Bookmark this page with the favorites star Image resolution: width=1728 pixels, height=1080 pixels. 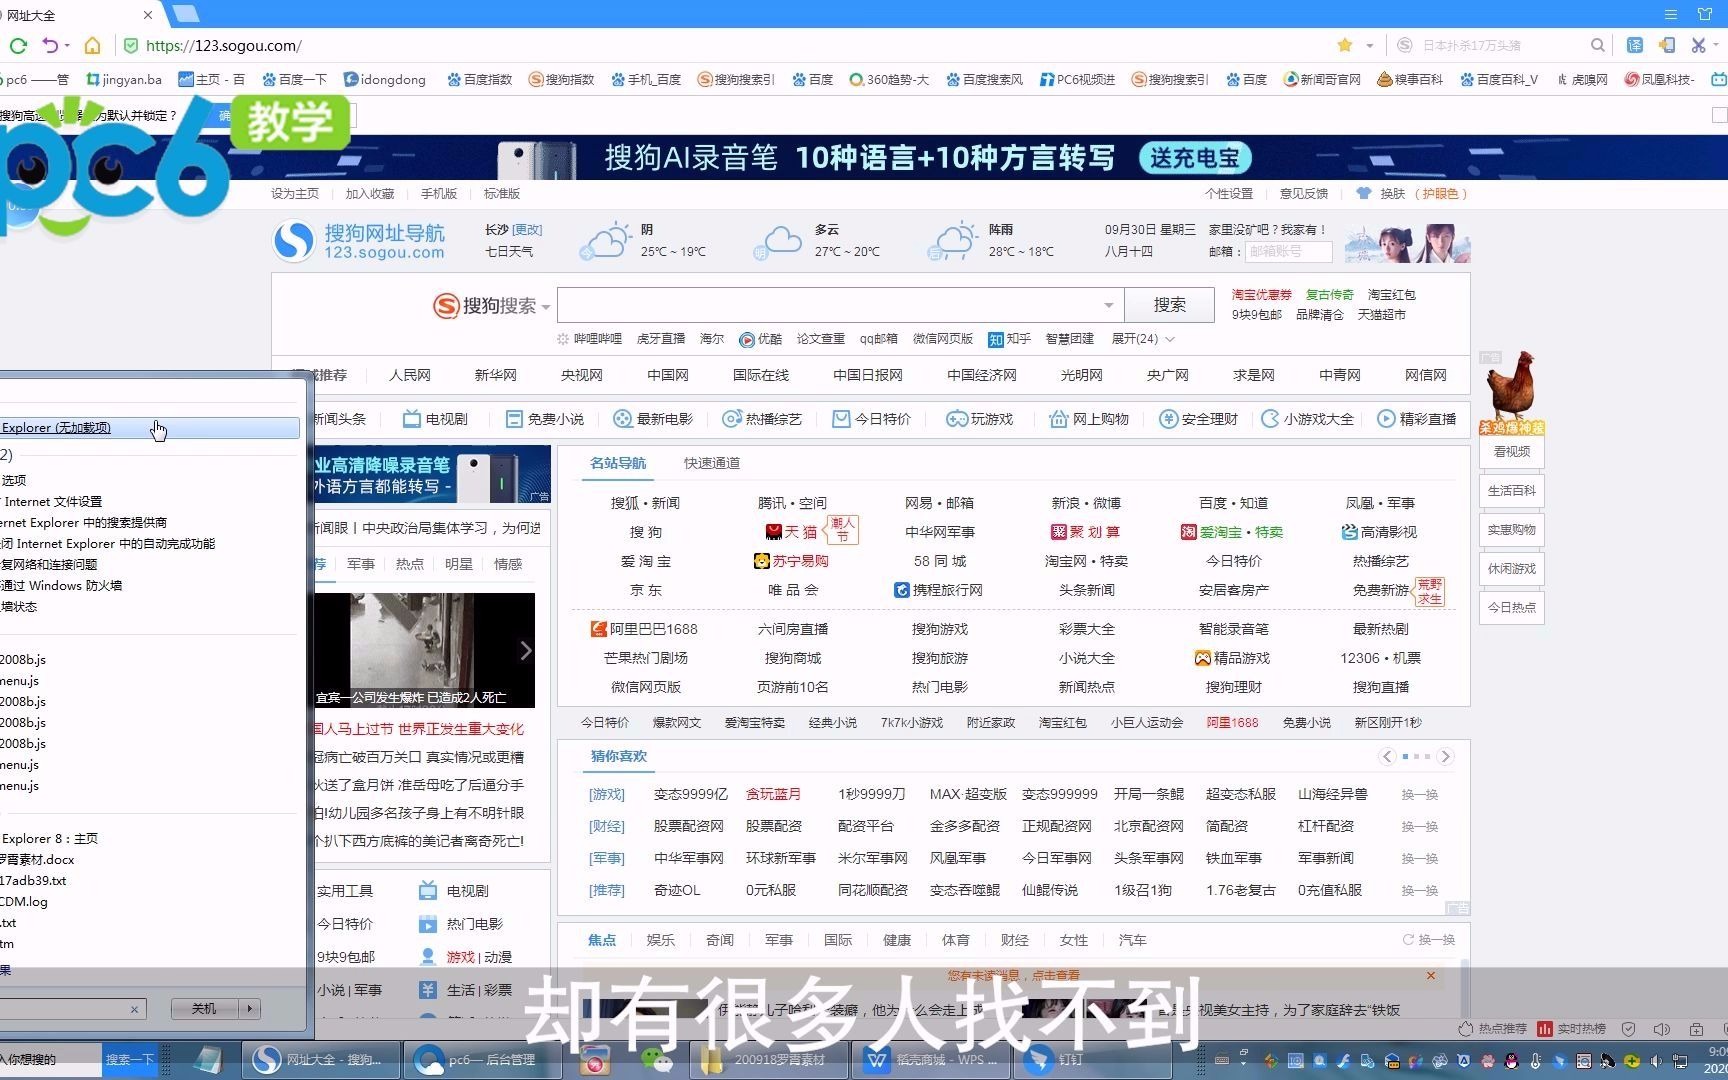(1345, 45)
